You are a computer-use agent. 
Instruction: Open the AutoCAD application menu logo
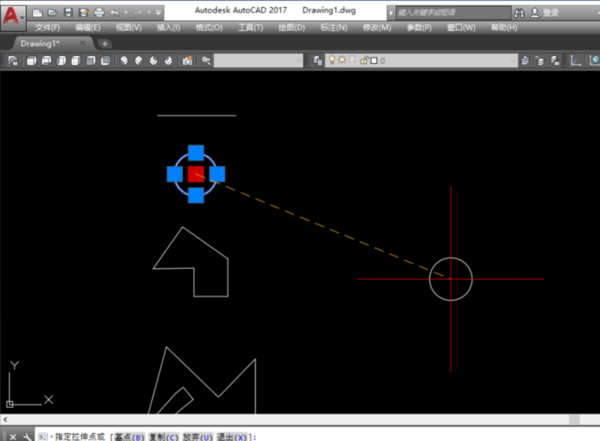13,17
